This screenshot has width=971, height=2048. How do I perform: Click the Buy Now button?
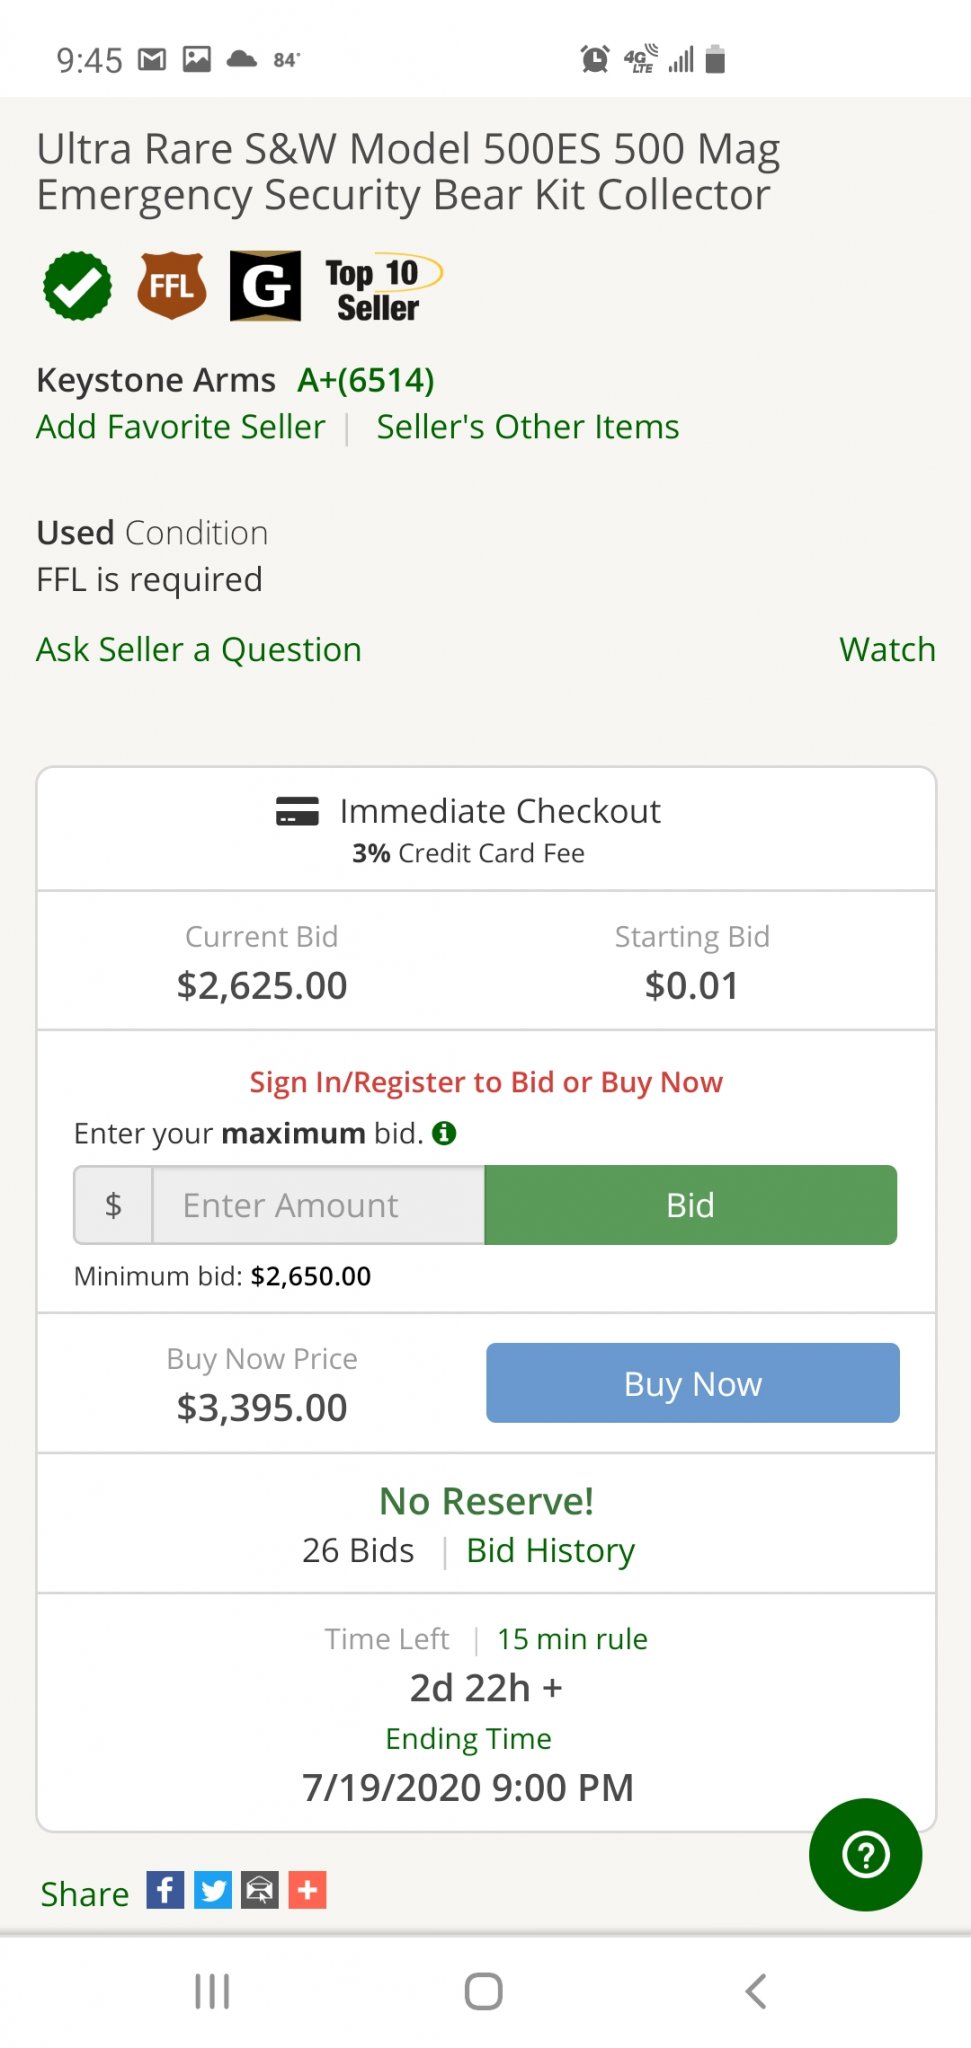pos(693,1383)
